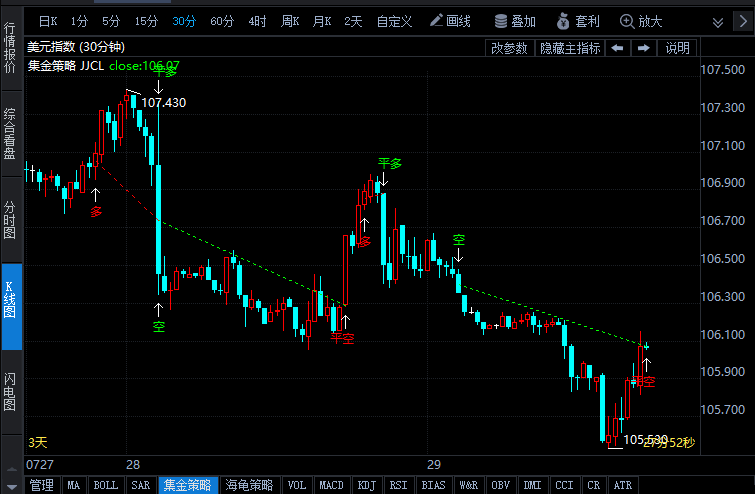This screenshot has height=494, width=755.
Task: Switch to 周K period
Action: point(290,21)
